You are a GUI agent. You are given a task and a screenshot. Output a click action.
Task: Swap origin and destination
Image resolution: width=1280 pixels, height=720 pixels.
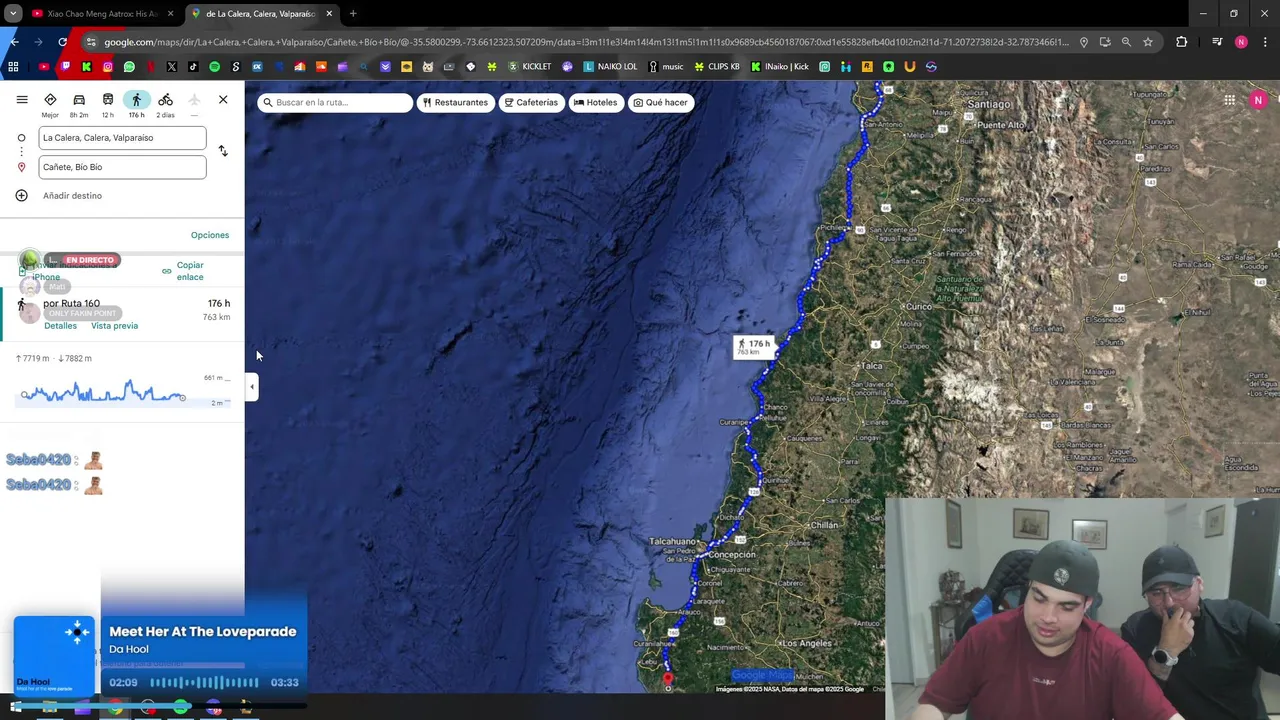pos(223,151)
